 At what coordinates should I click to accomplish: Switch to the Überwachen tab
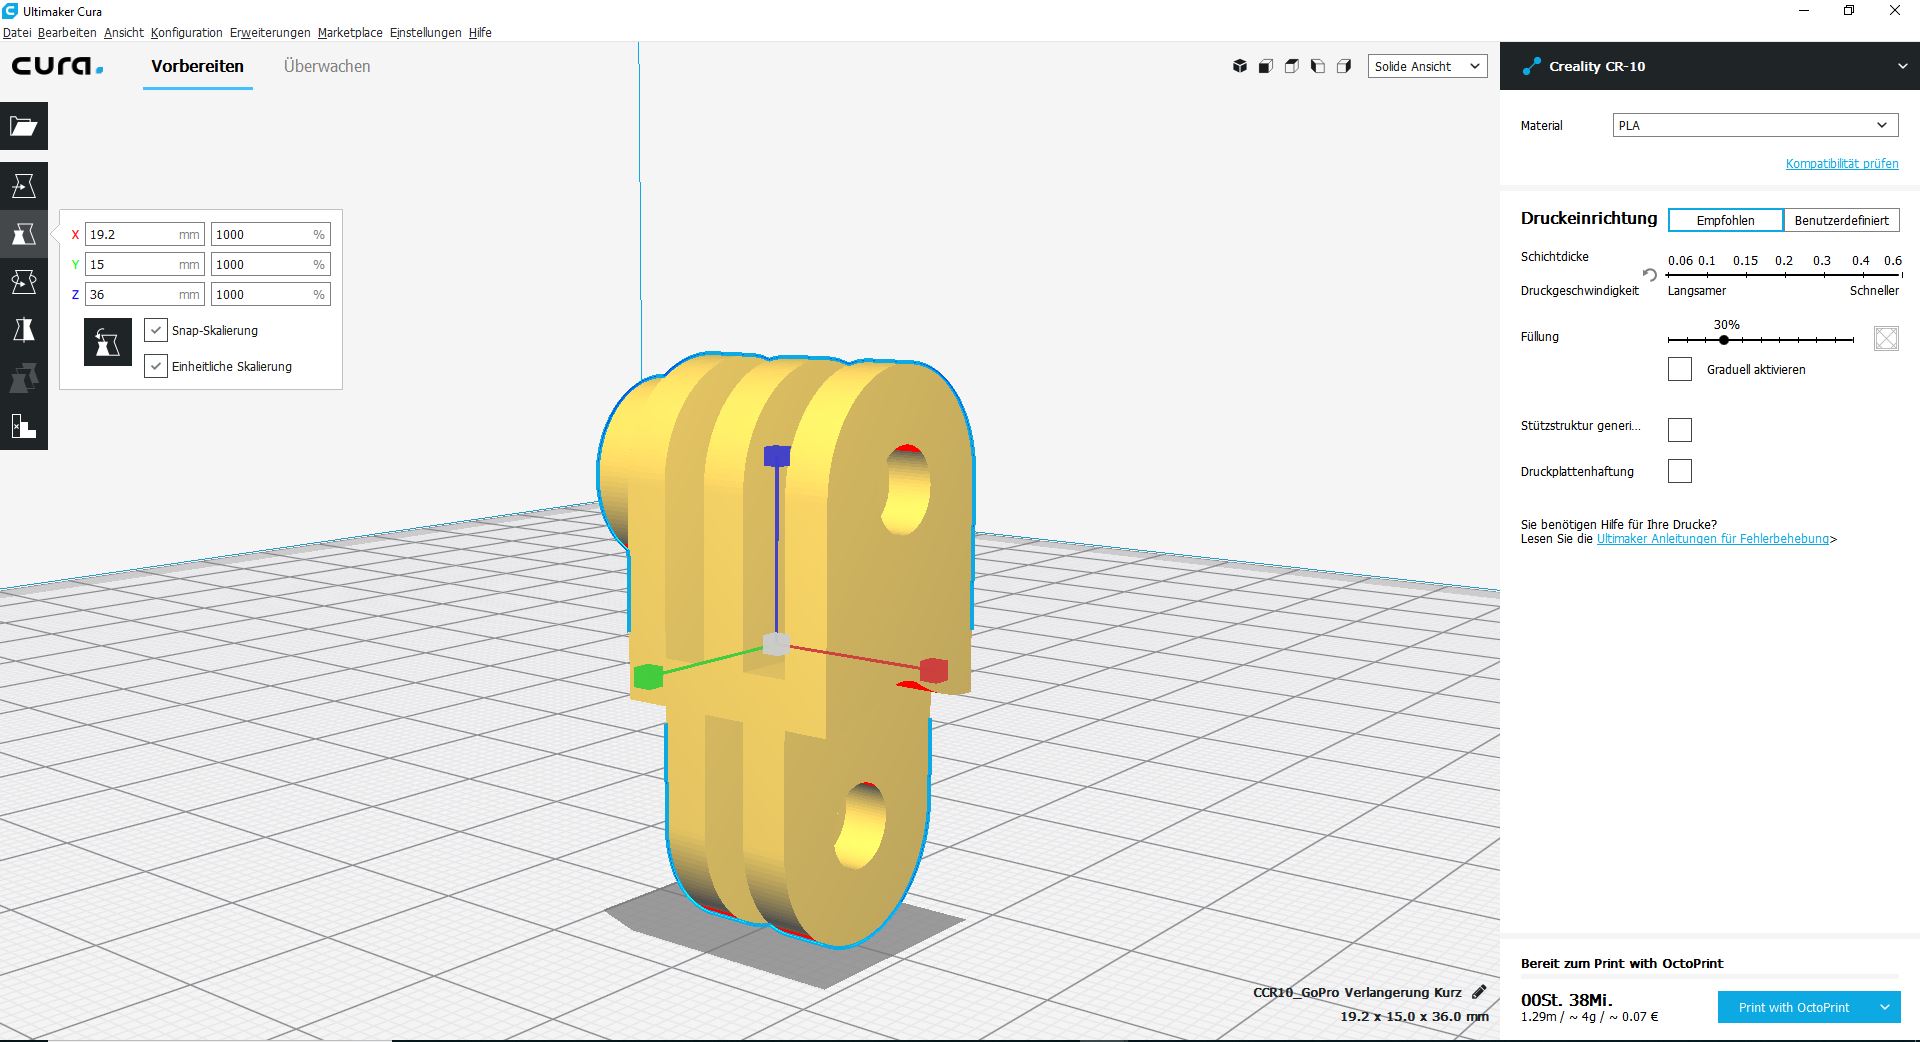click(x=327, y=66)
